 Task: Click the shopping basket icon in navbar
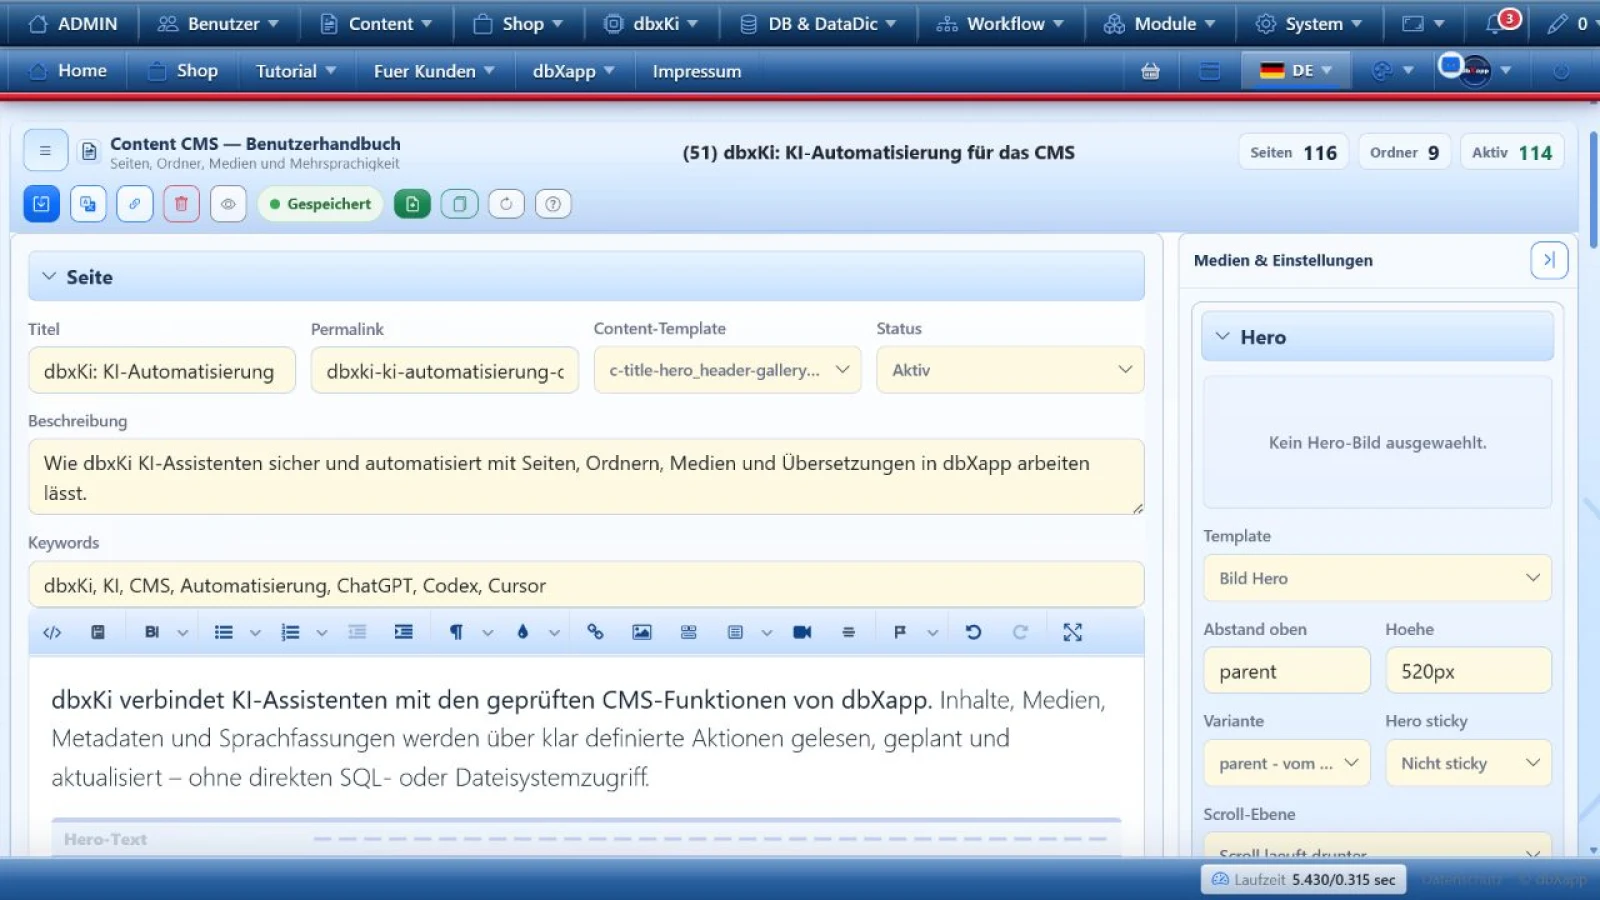pyautogui.click(x=1151, y=71)
